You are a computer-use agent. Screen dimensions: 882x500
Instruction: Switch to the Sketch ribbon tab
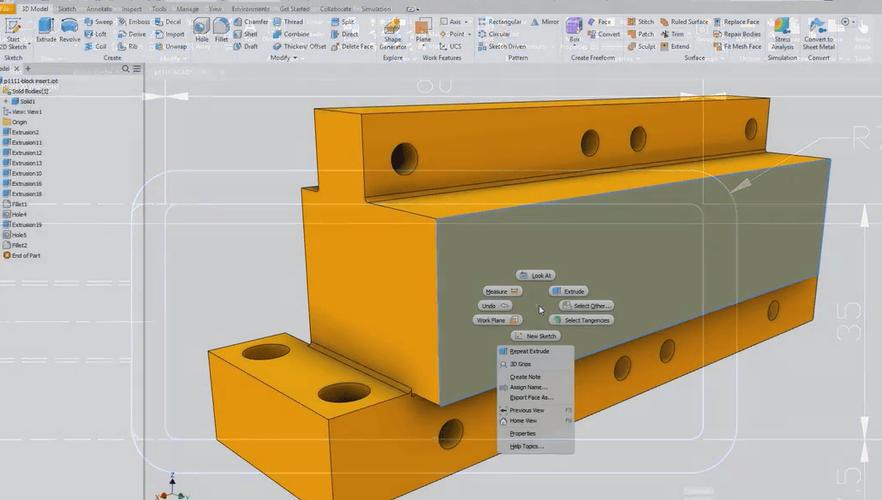point(67,9)
